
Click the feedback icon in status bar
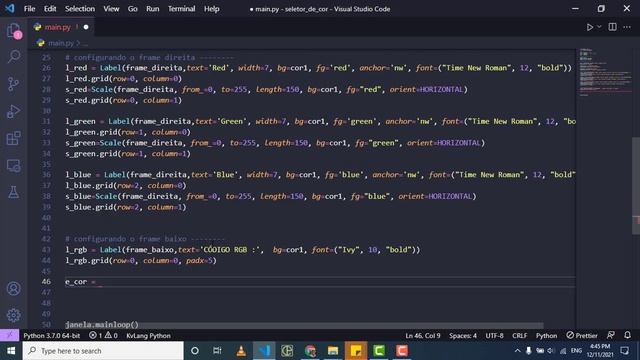[x=611, y=335]
